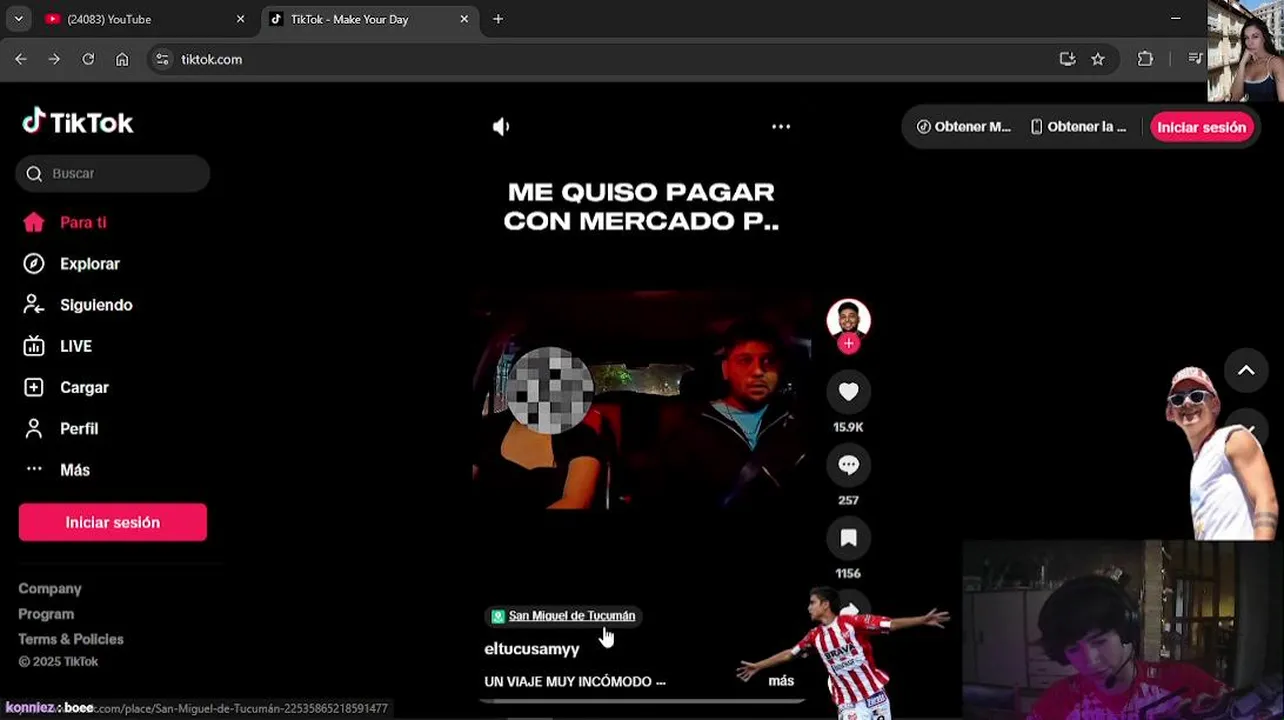Open Terms & Policies link
The width and height of the screenshot is (1284, 720).
click(x=71, y=639)
